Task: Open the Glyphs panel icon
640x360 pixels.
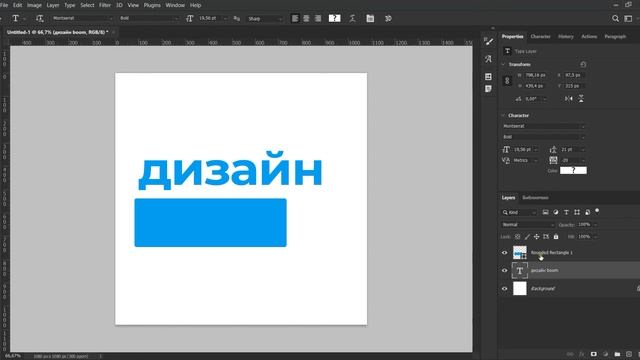Action: [489, 59]
